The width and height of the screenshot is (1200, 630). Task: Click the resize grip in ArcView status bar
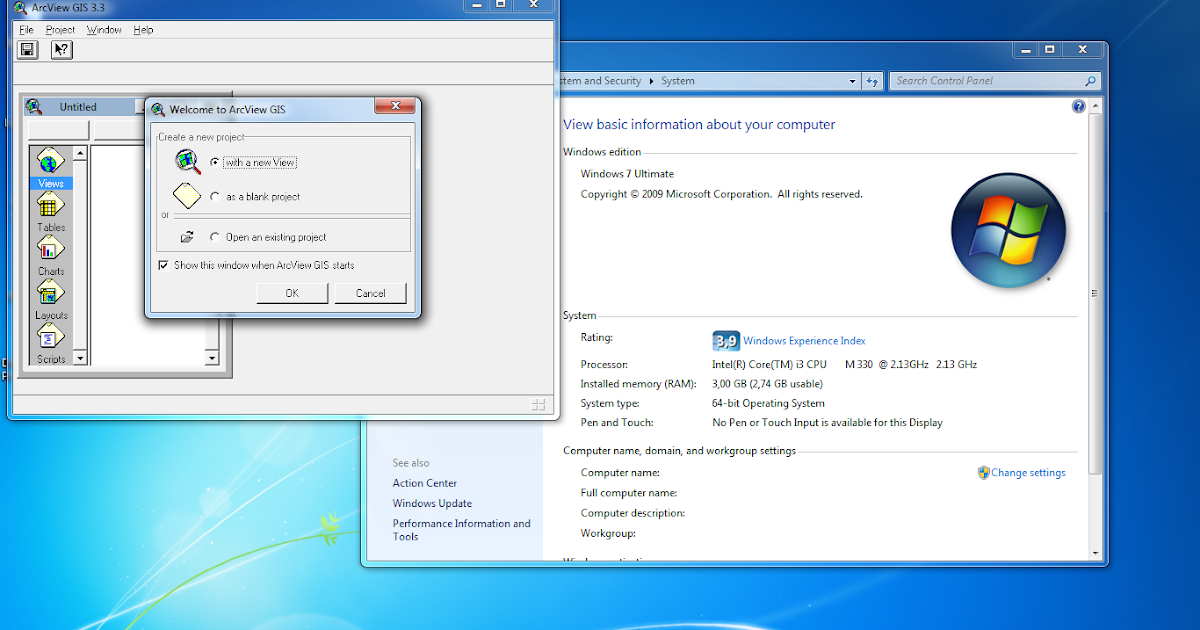pos(538,404)
